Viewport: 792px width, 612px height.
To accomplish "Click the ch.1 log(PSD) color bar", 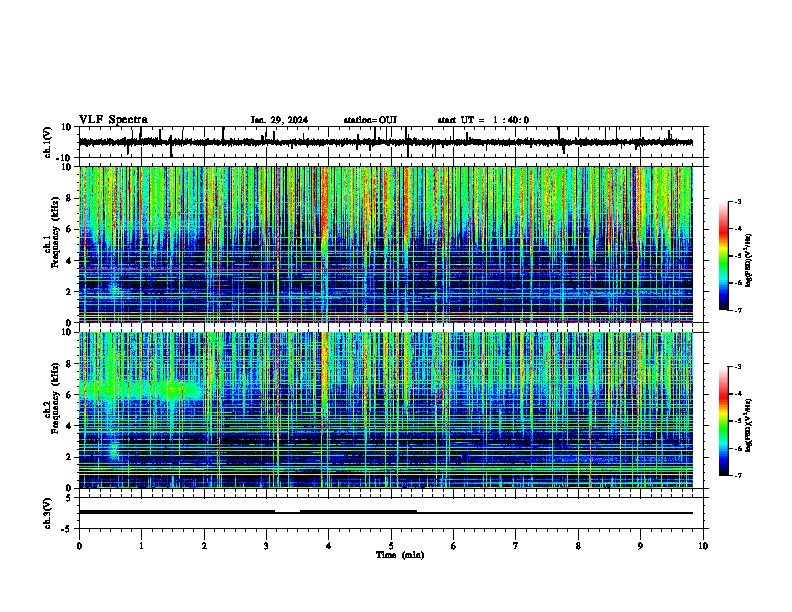I will click(724, 256).
